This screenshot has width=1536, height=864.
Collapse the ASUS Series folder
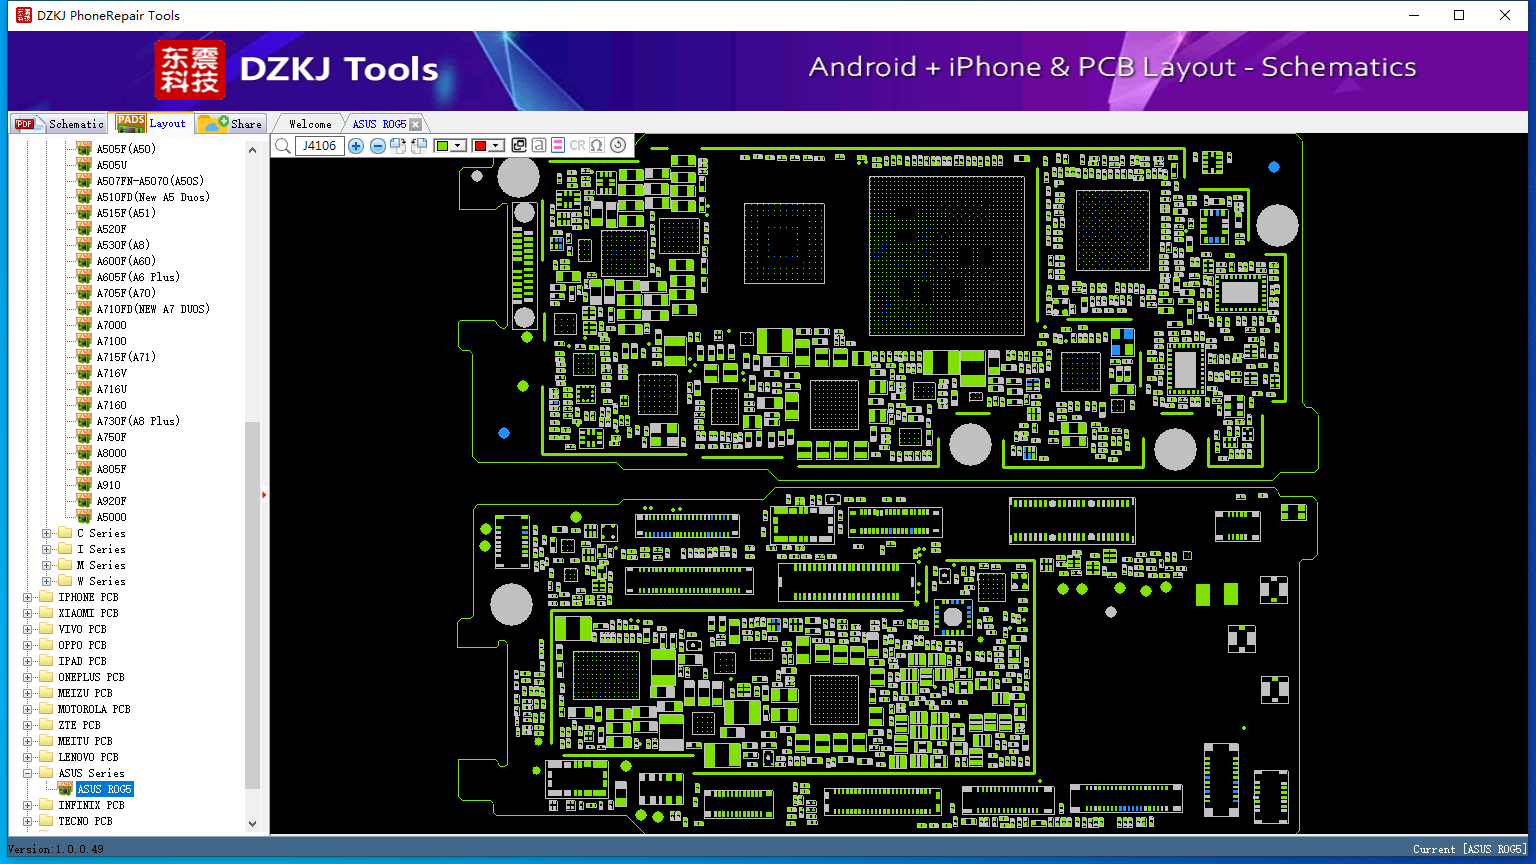pos(27,773)
